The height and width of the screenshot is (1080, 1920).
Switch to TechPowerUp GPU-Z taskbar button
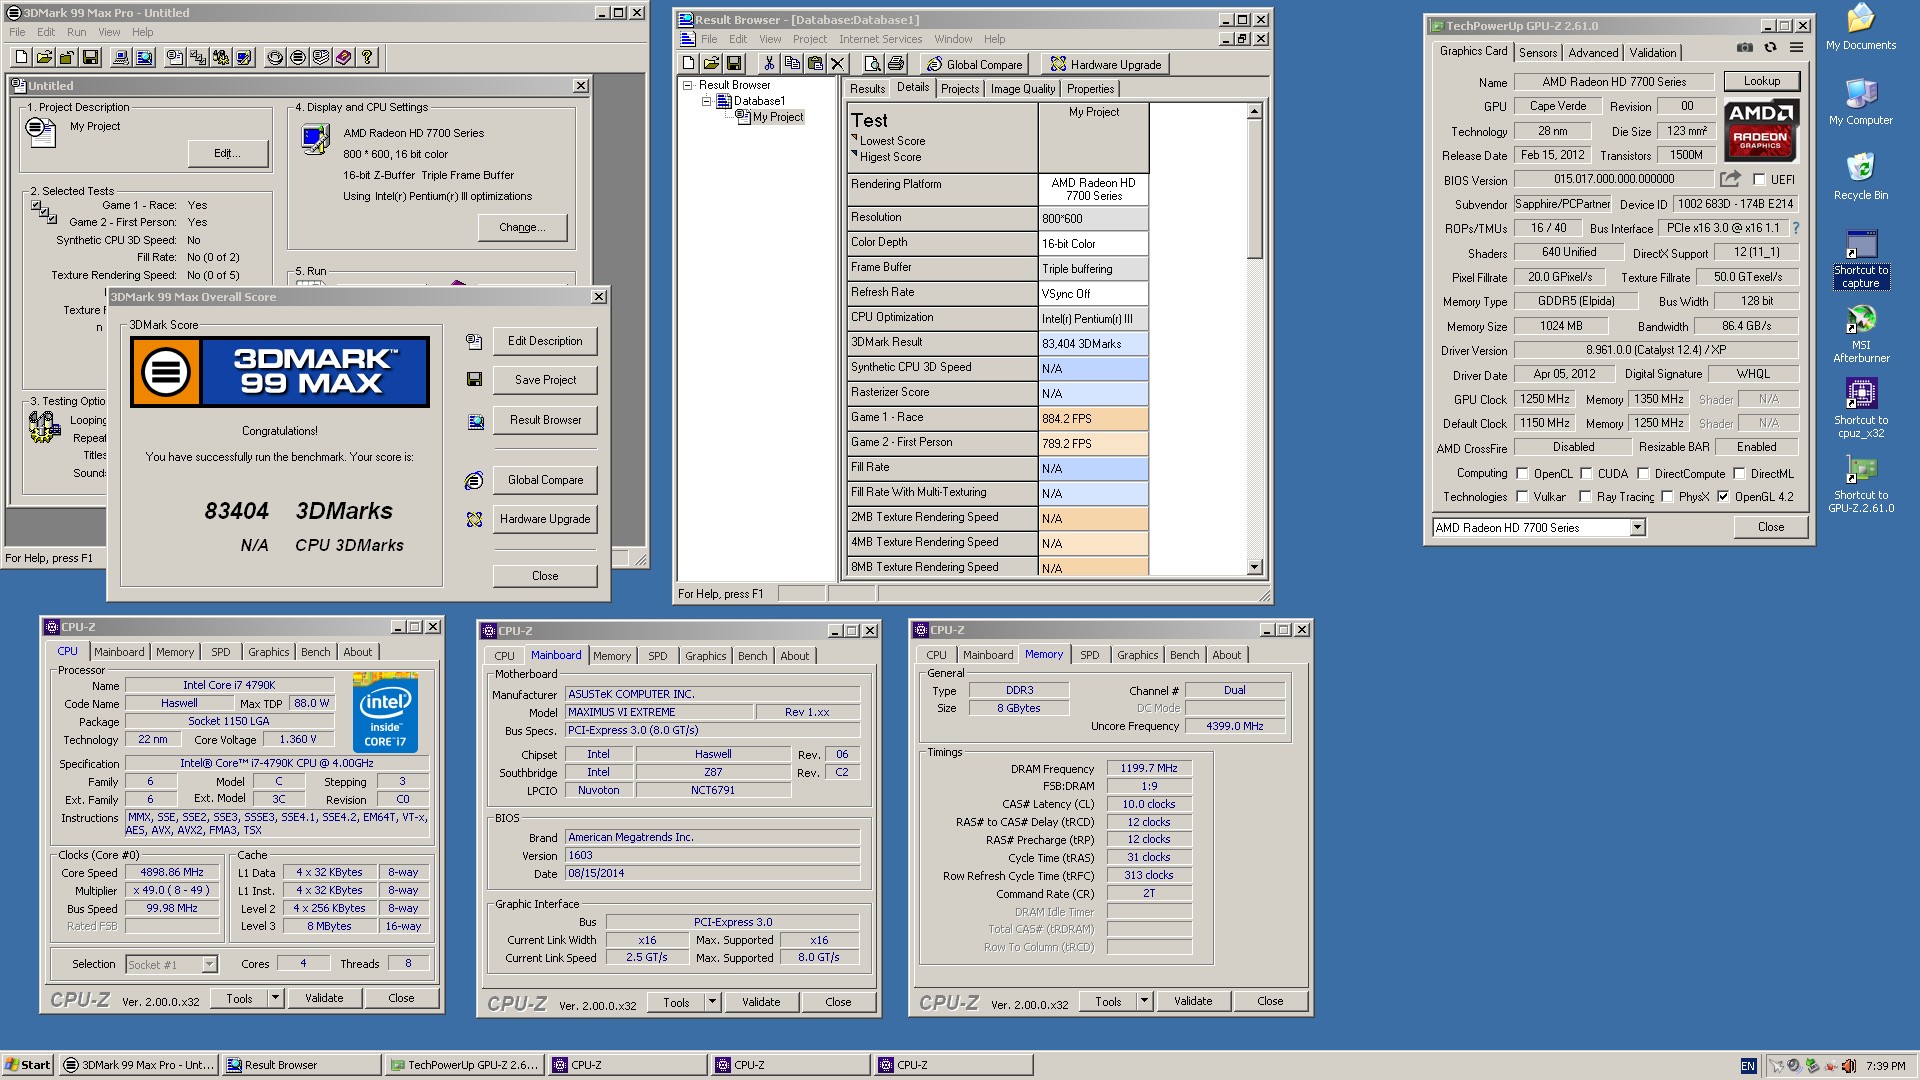point(465,1065)
